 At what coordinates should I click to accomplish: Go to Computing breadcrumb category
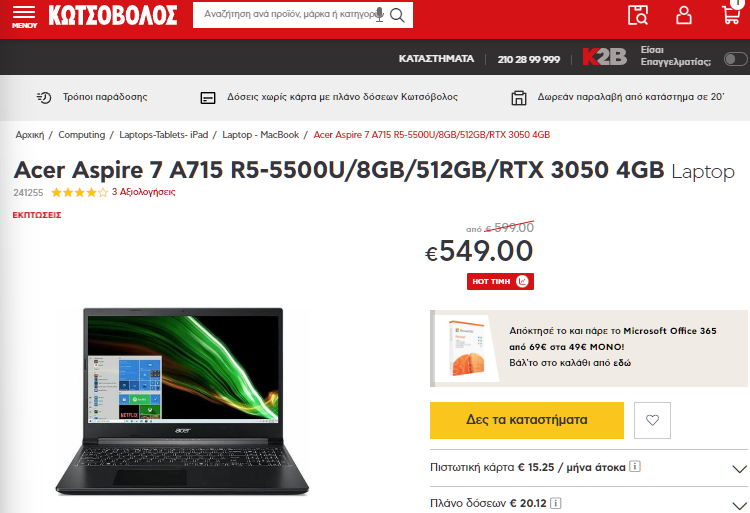[82, 135]
